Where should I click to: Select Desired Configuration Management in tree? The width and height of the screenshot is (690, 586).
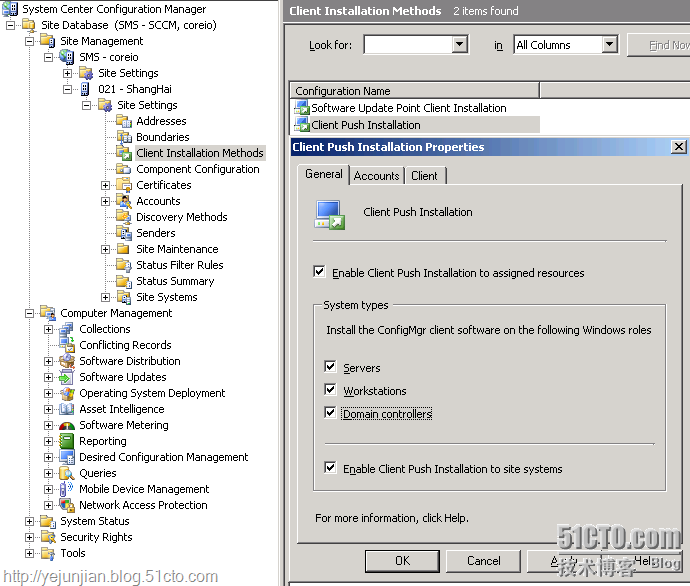point(164,457)
